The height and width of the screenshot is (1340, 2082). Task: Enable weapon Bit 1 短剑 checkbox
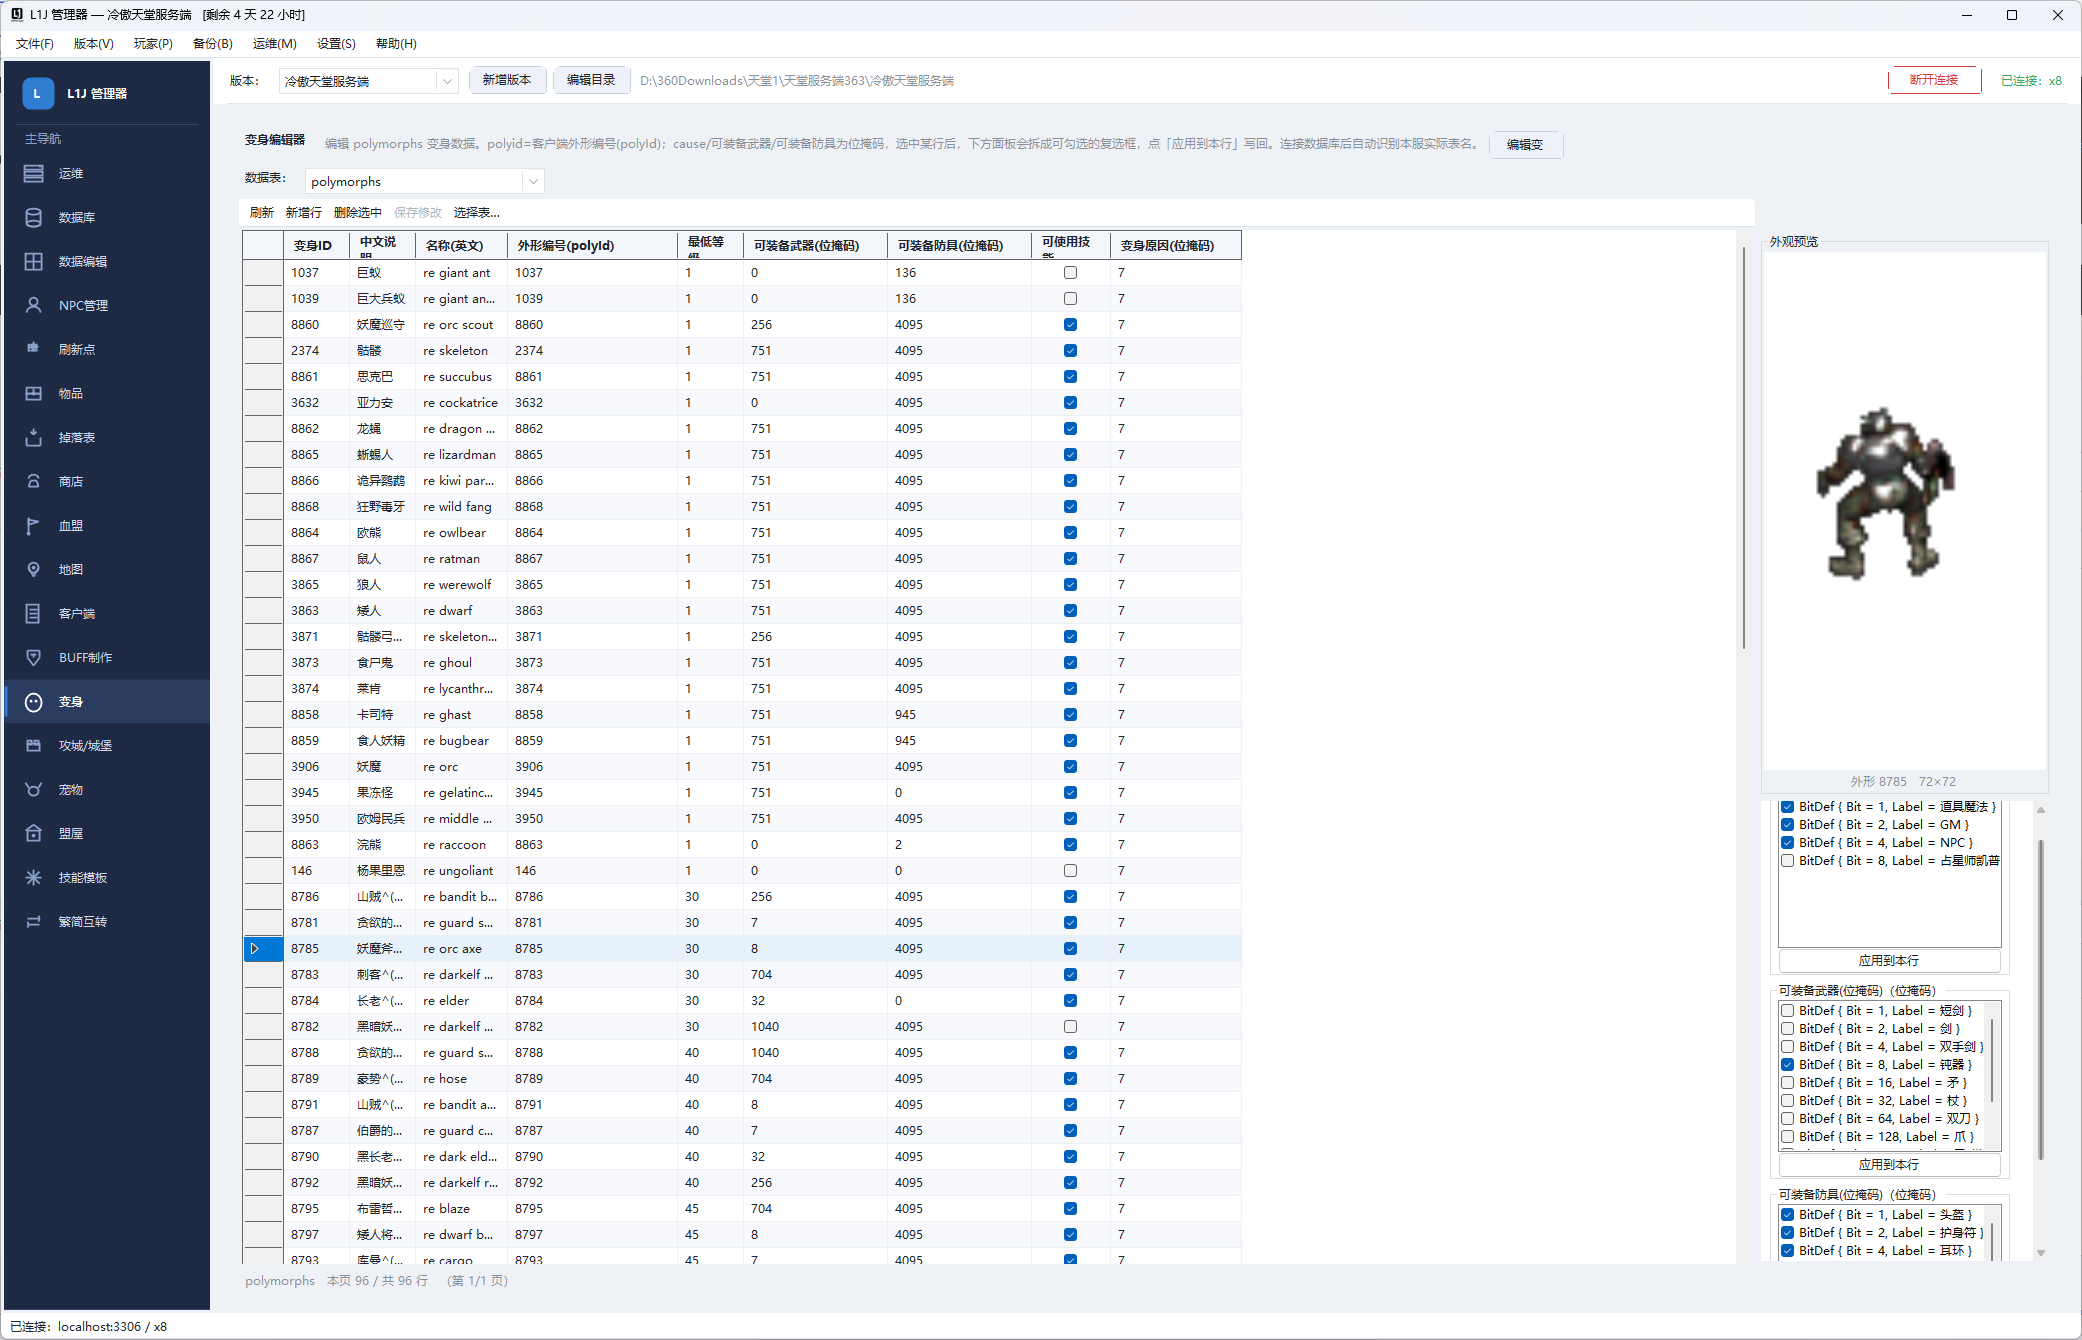click(x=1787, y=1011)
